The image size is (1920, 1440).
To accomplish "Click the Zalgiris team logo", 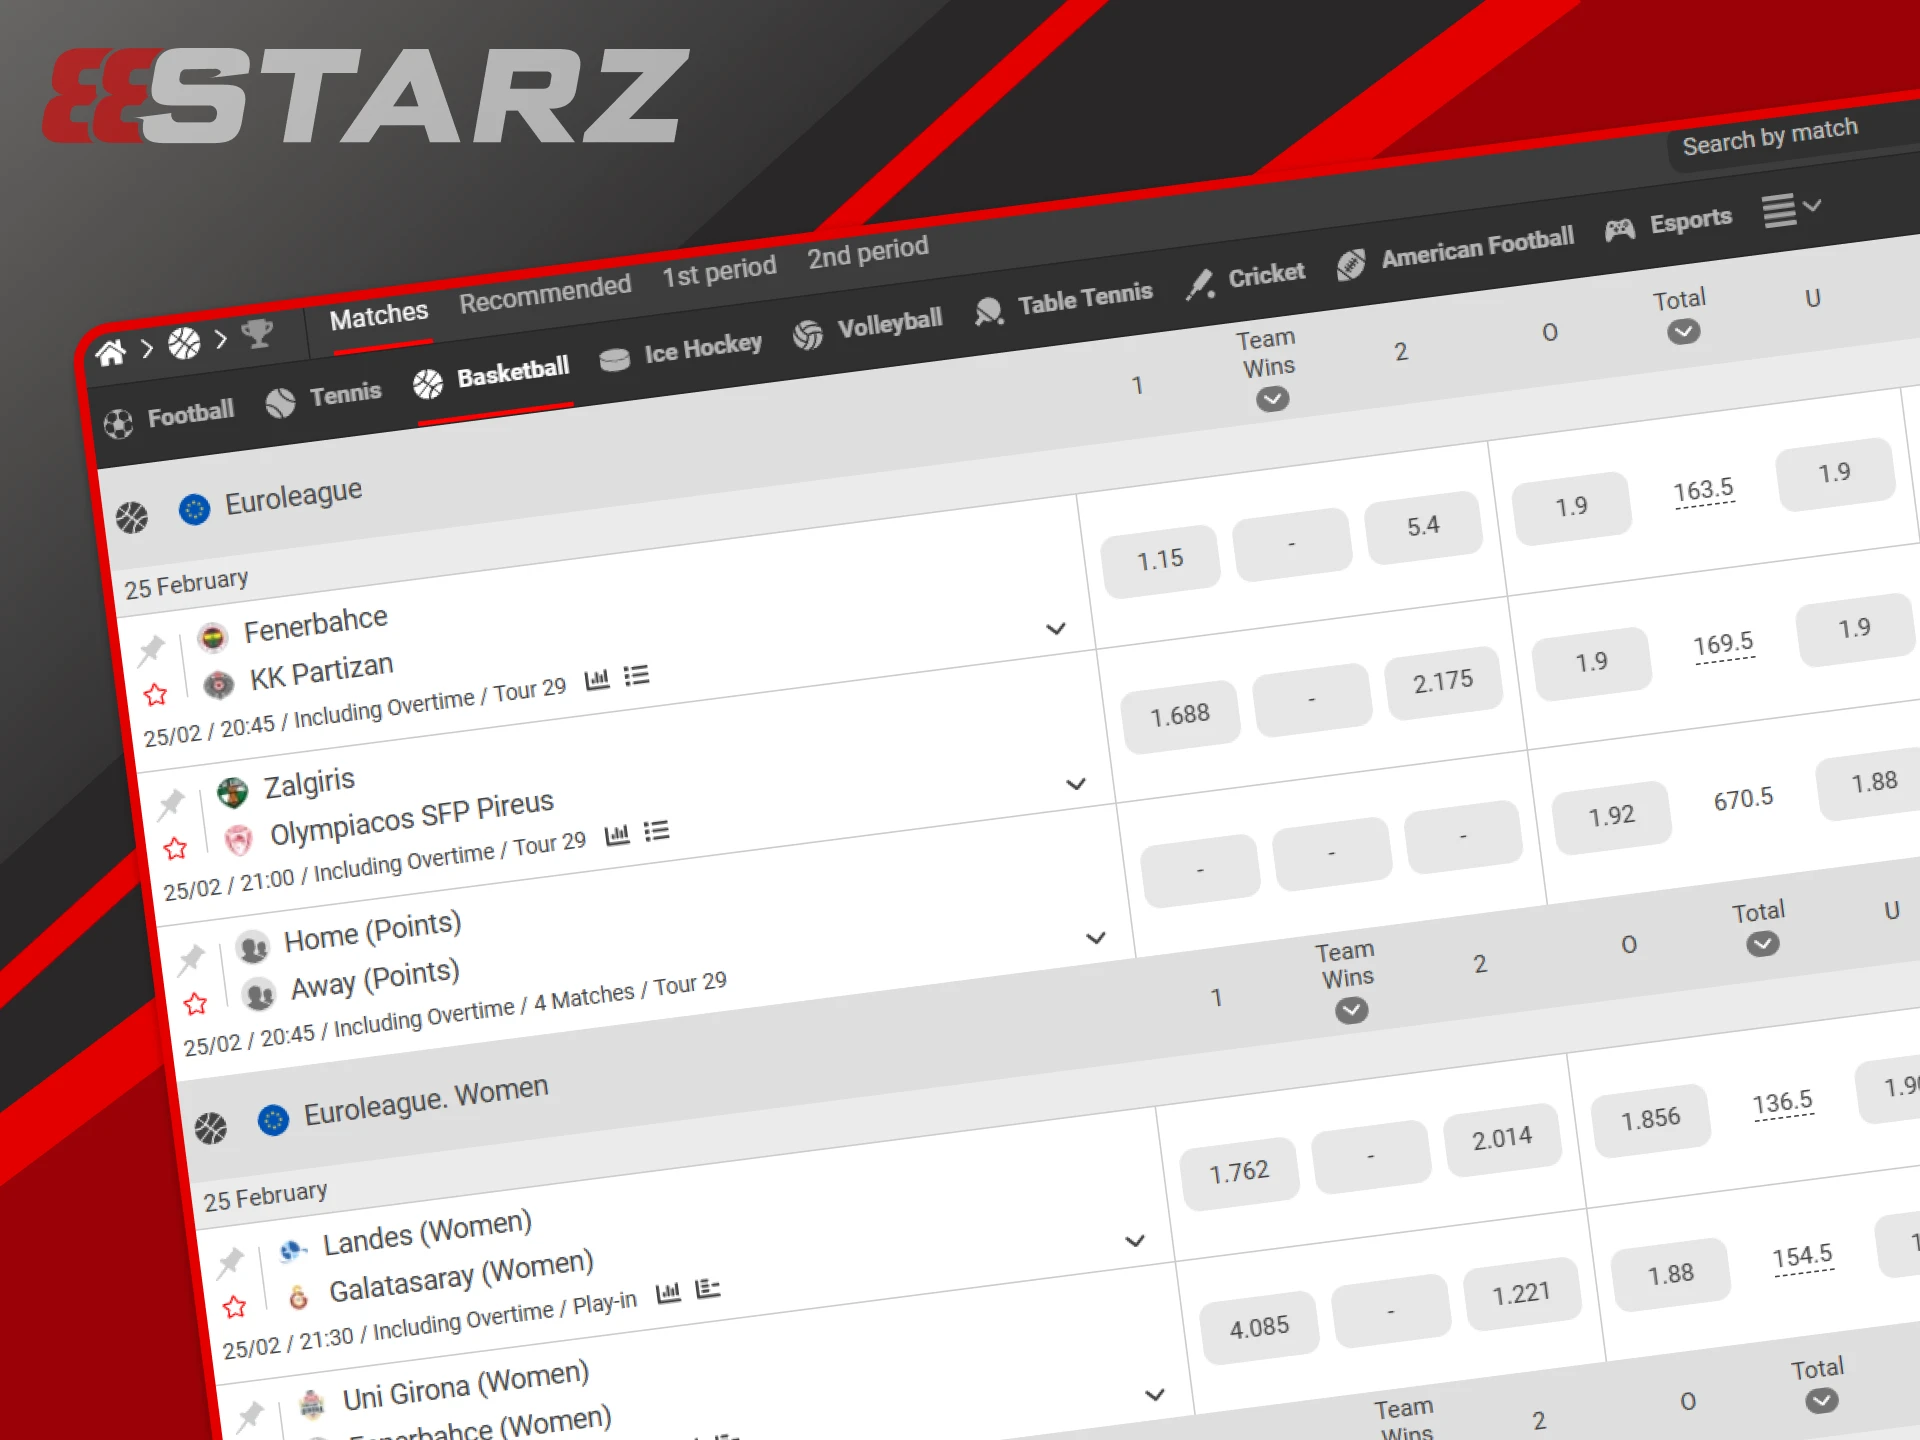I will 232,792.
